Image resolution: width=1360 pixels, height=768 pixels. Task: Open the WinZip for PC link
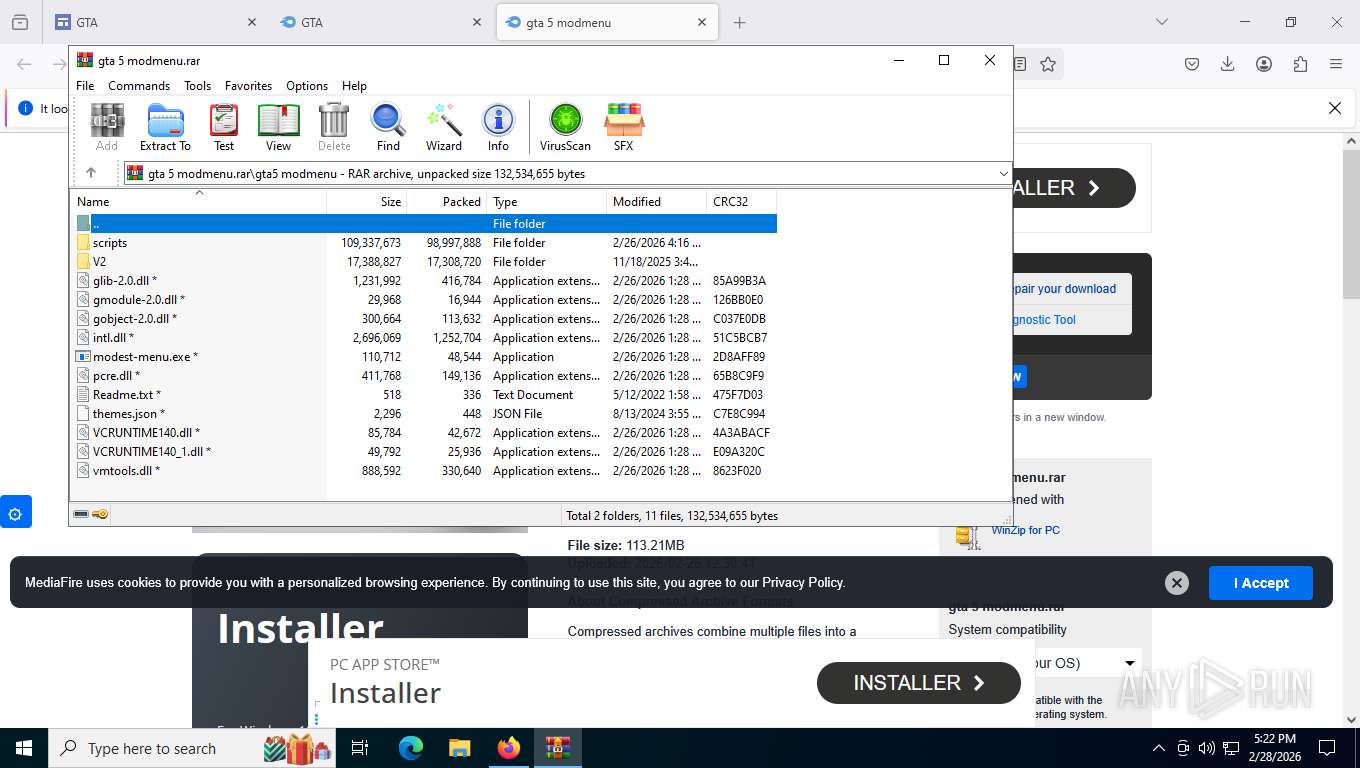click(1025, 530)
